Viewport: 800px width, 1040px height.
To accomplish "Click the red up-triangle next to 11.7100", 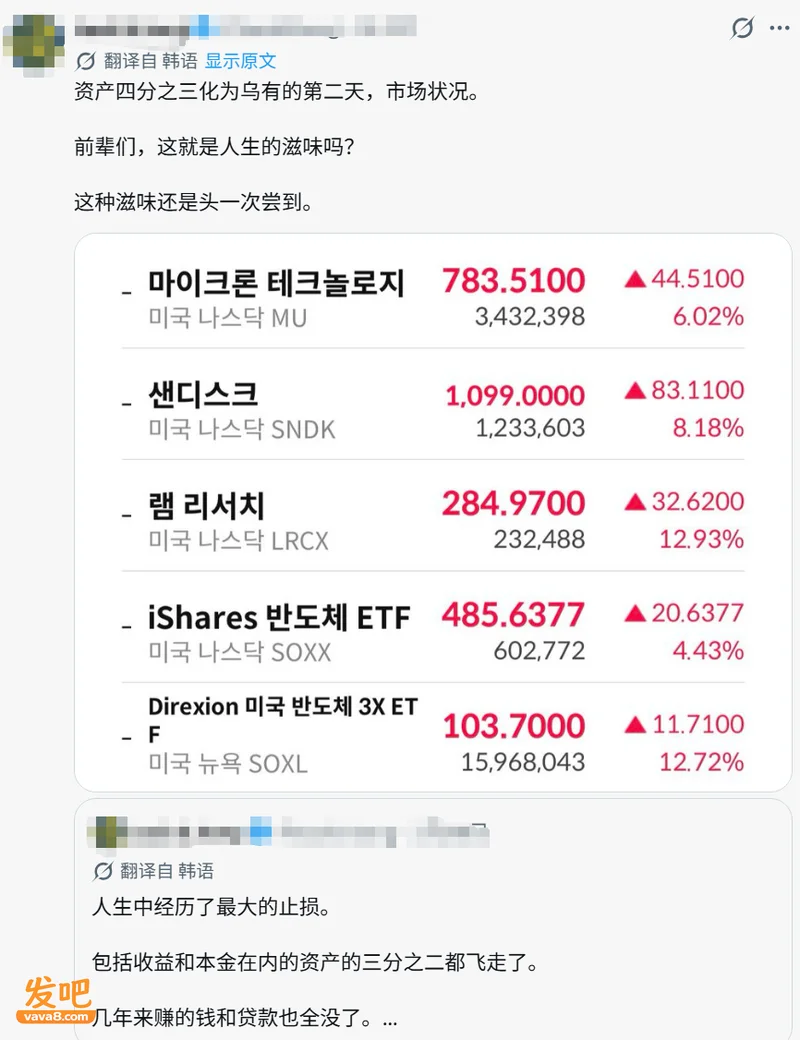I will (635, 725).
